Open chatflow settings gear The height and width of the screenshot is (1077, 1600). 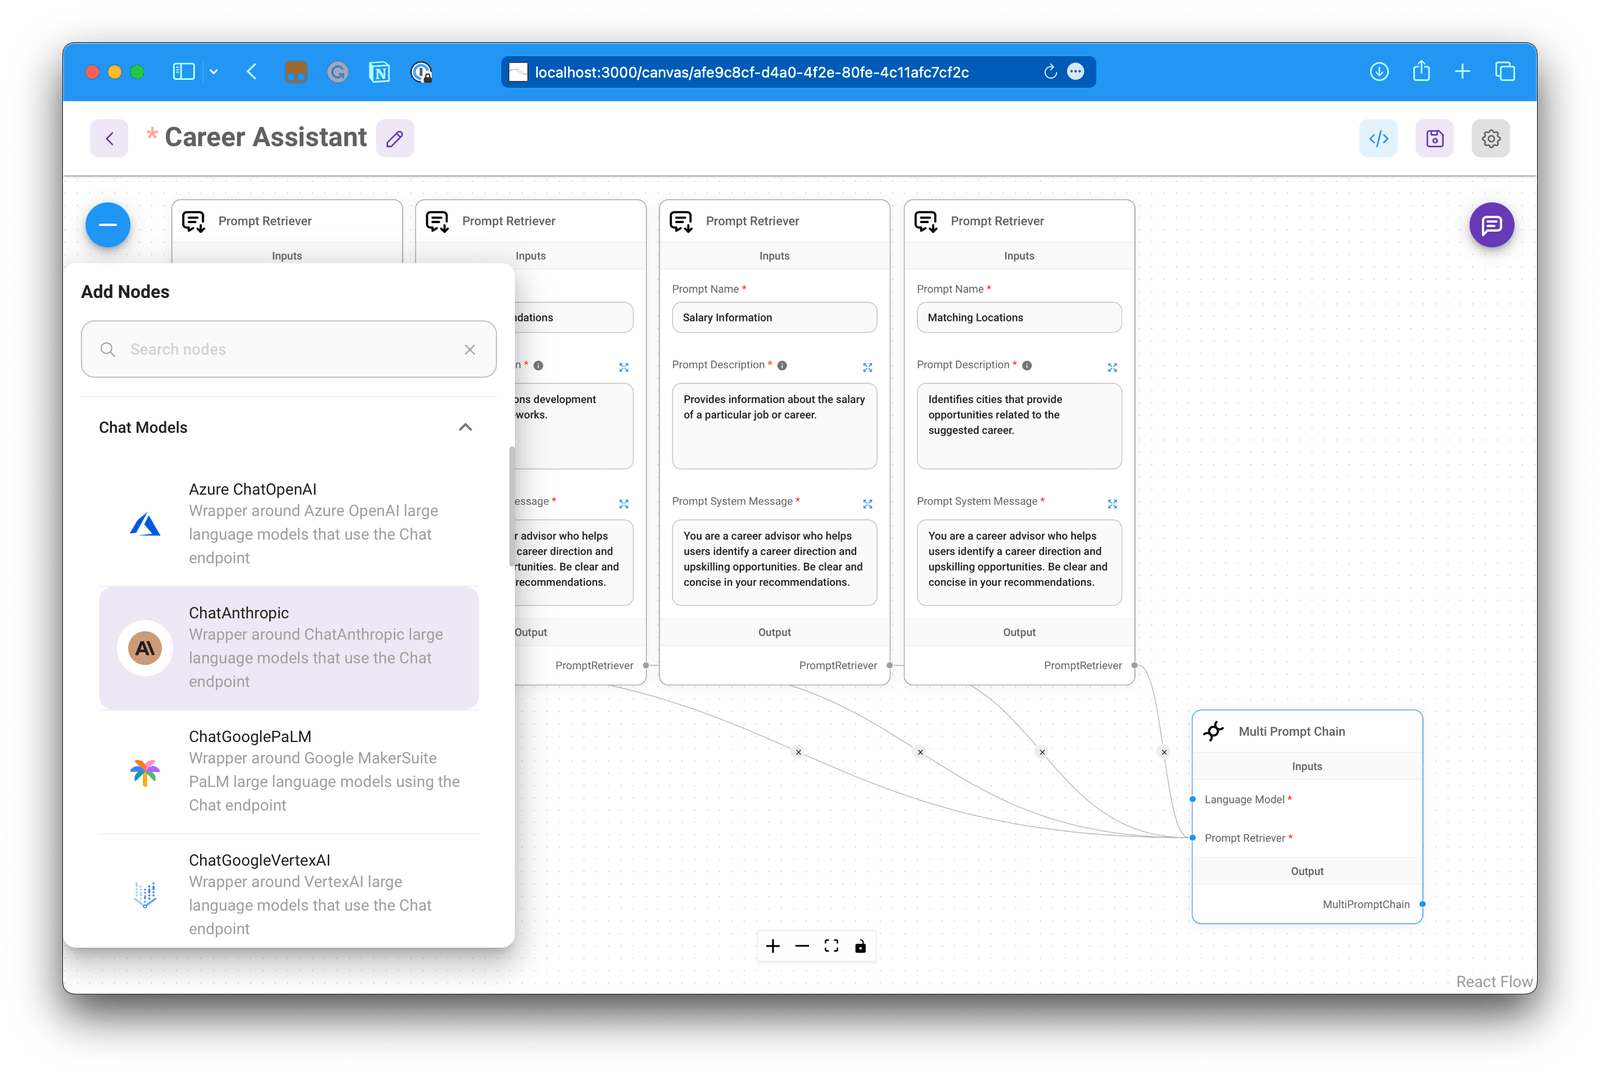[1491, 138]
